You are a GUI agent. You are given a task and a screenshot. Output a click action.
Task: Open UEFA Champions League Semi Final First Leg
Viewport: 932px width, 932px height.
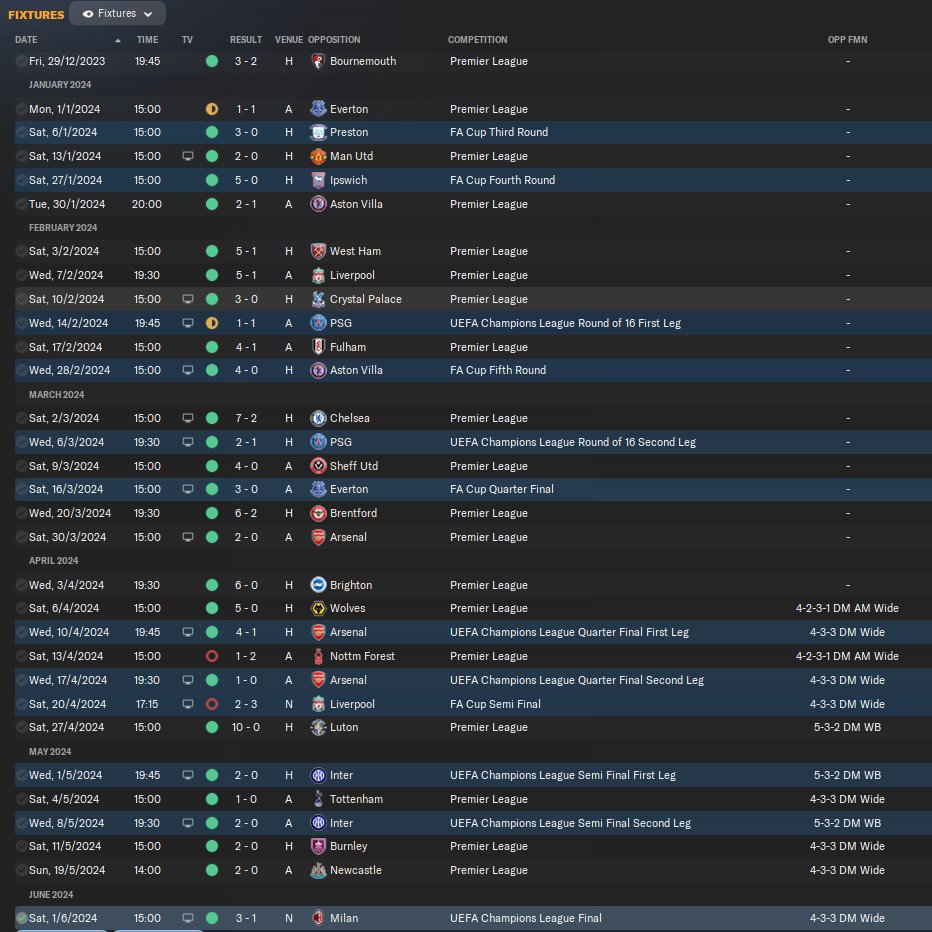click(562, 775)
